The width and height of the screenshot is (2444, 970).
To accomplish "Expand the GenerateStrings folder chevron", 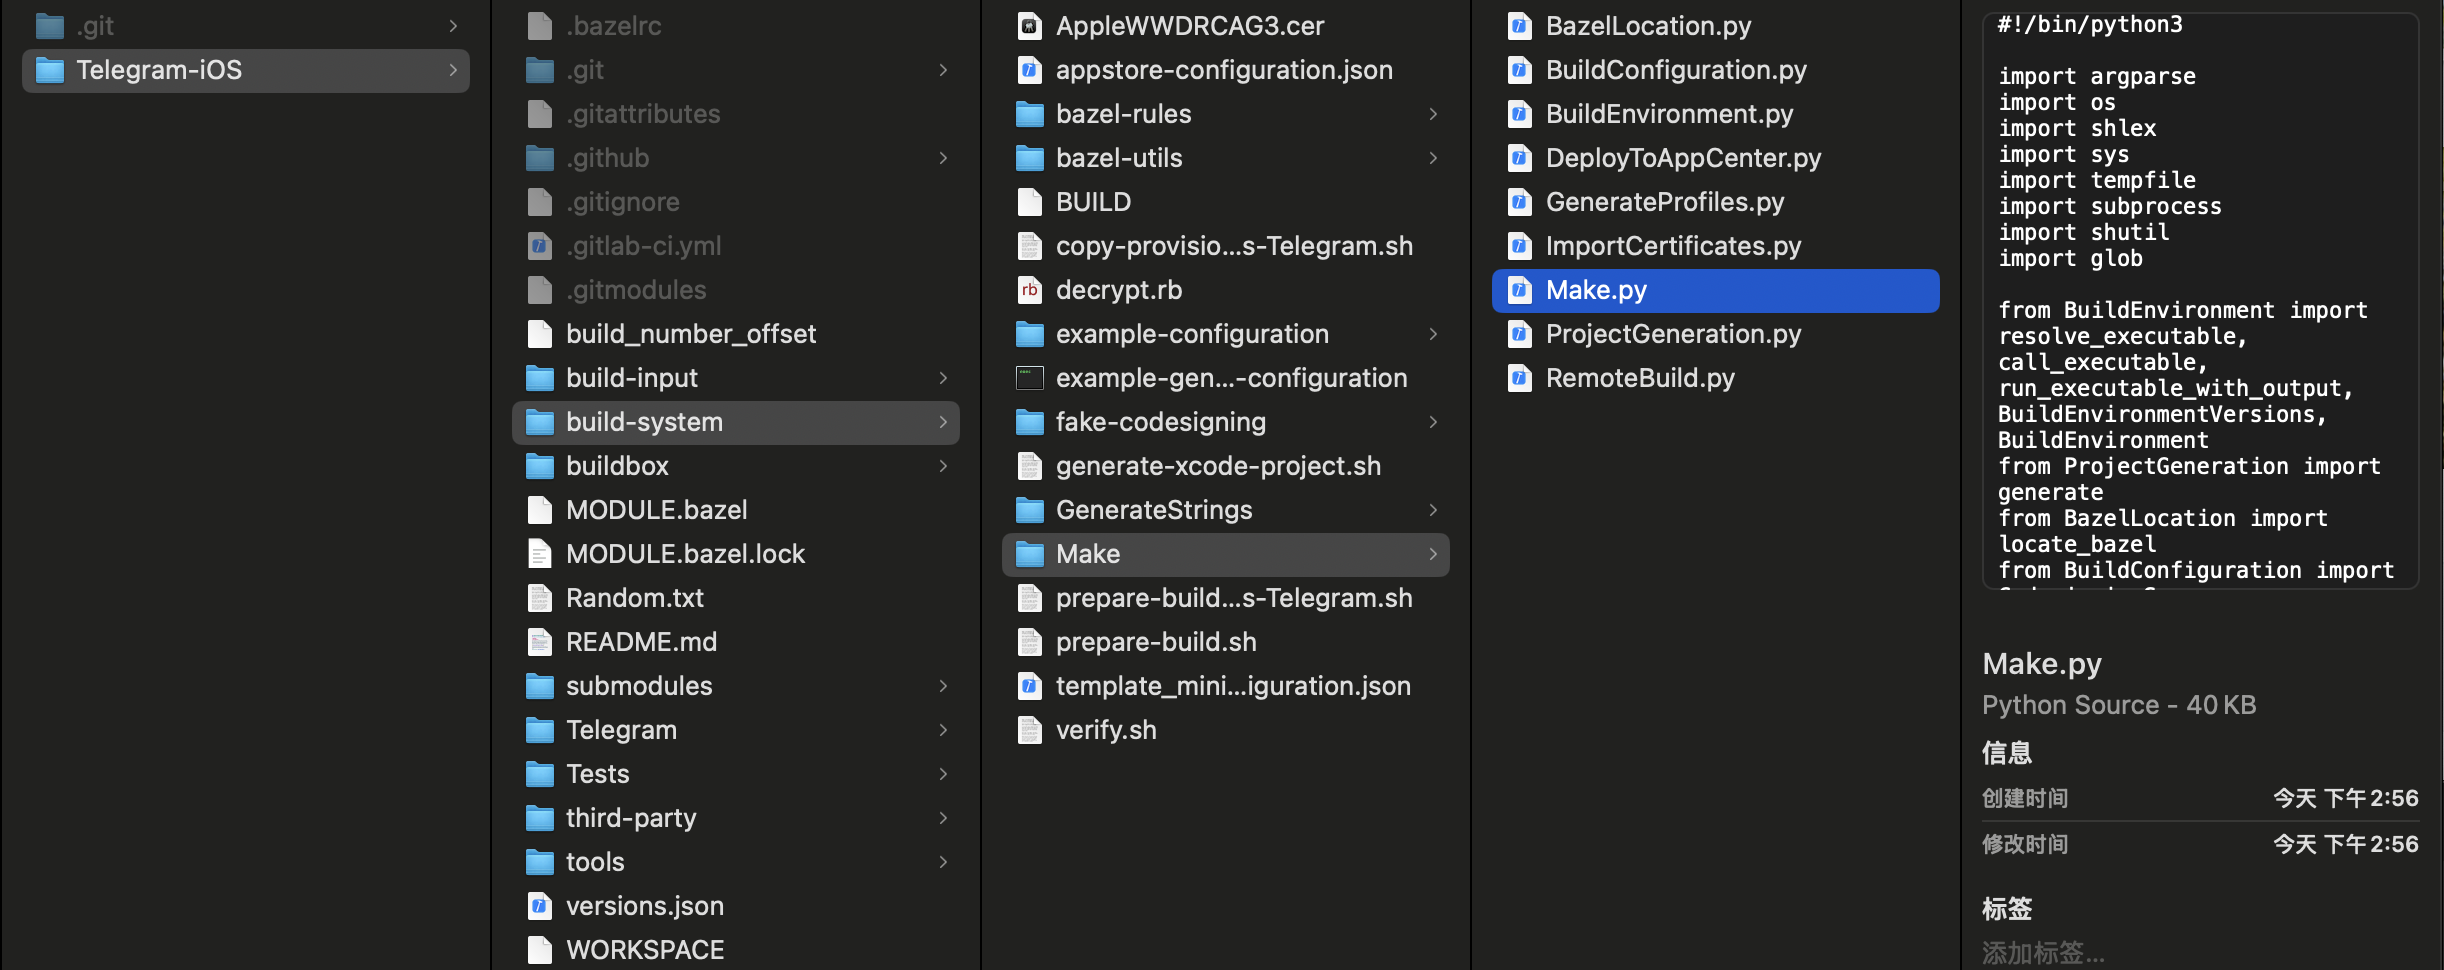I will (1433, 510).
